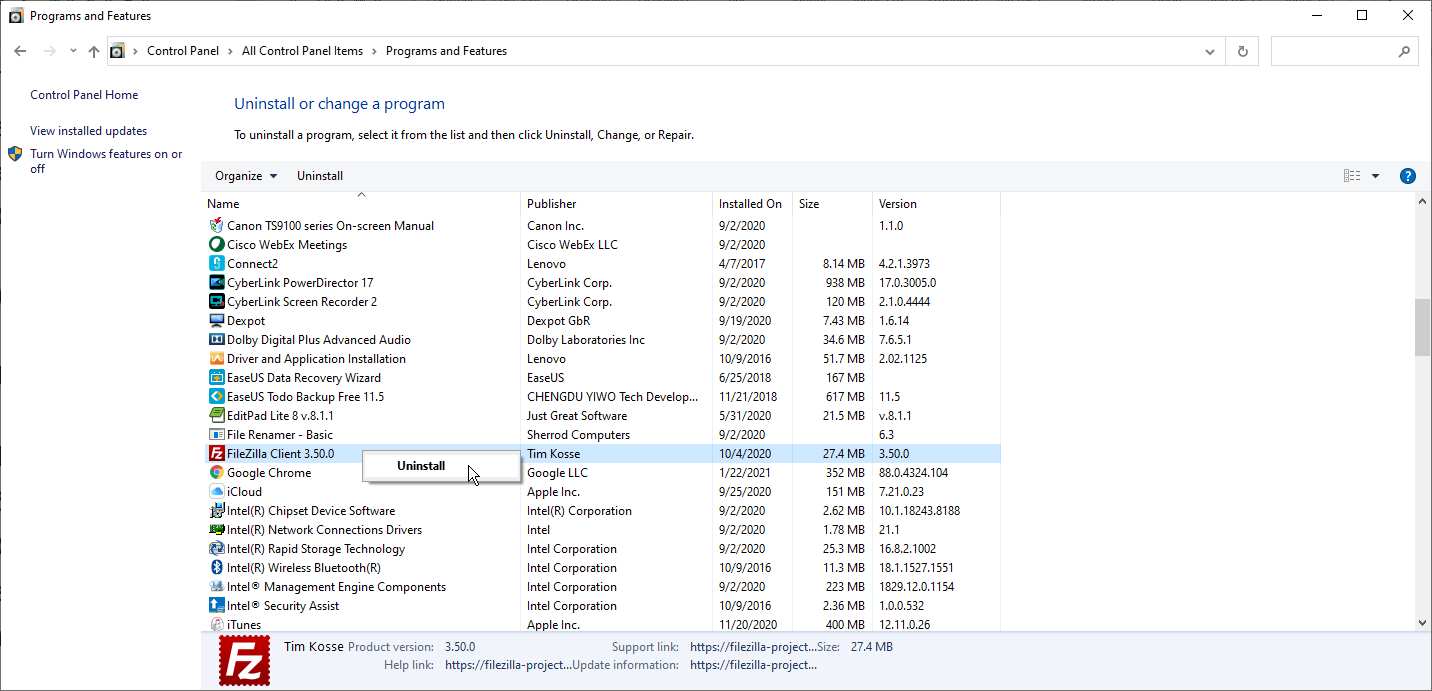Open Turn Windows features on or off
Viewport: 1432px width, 691px height.
(106, 161)
